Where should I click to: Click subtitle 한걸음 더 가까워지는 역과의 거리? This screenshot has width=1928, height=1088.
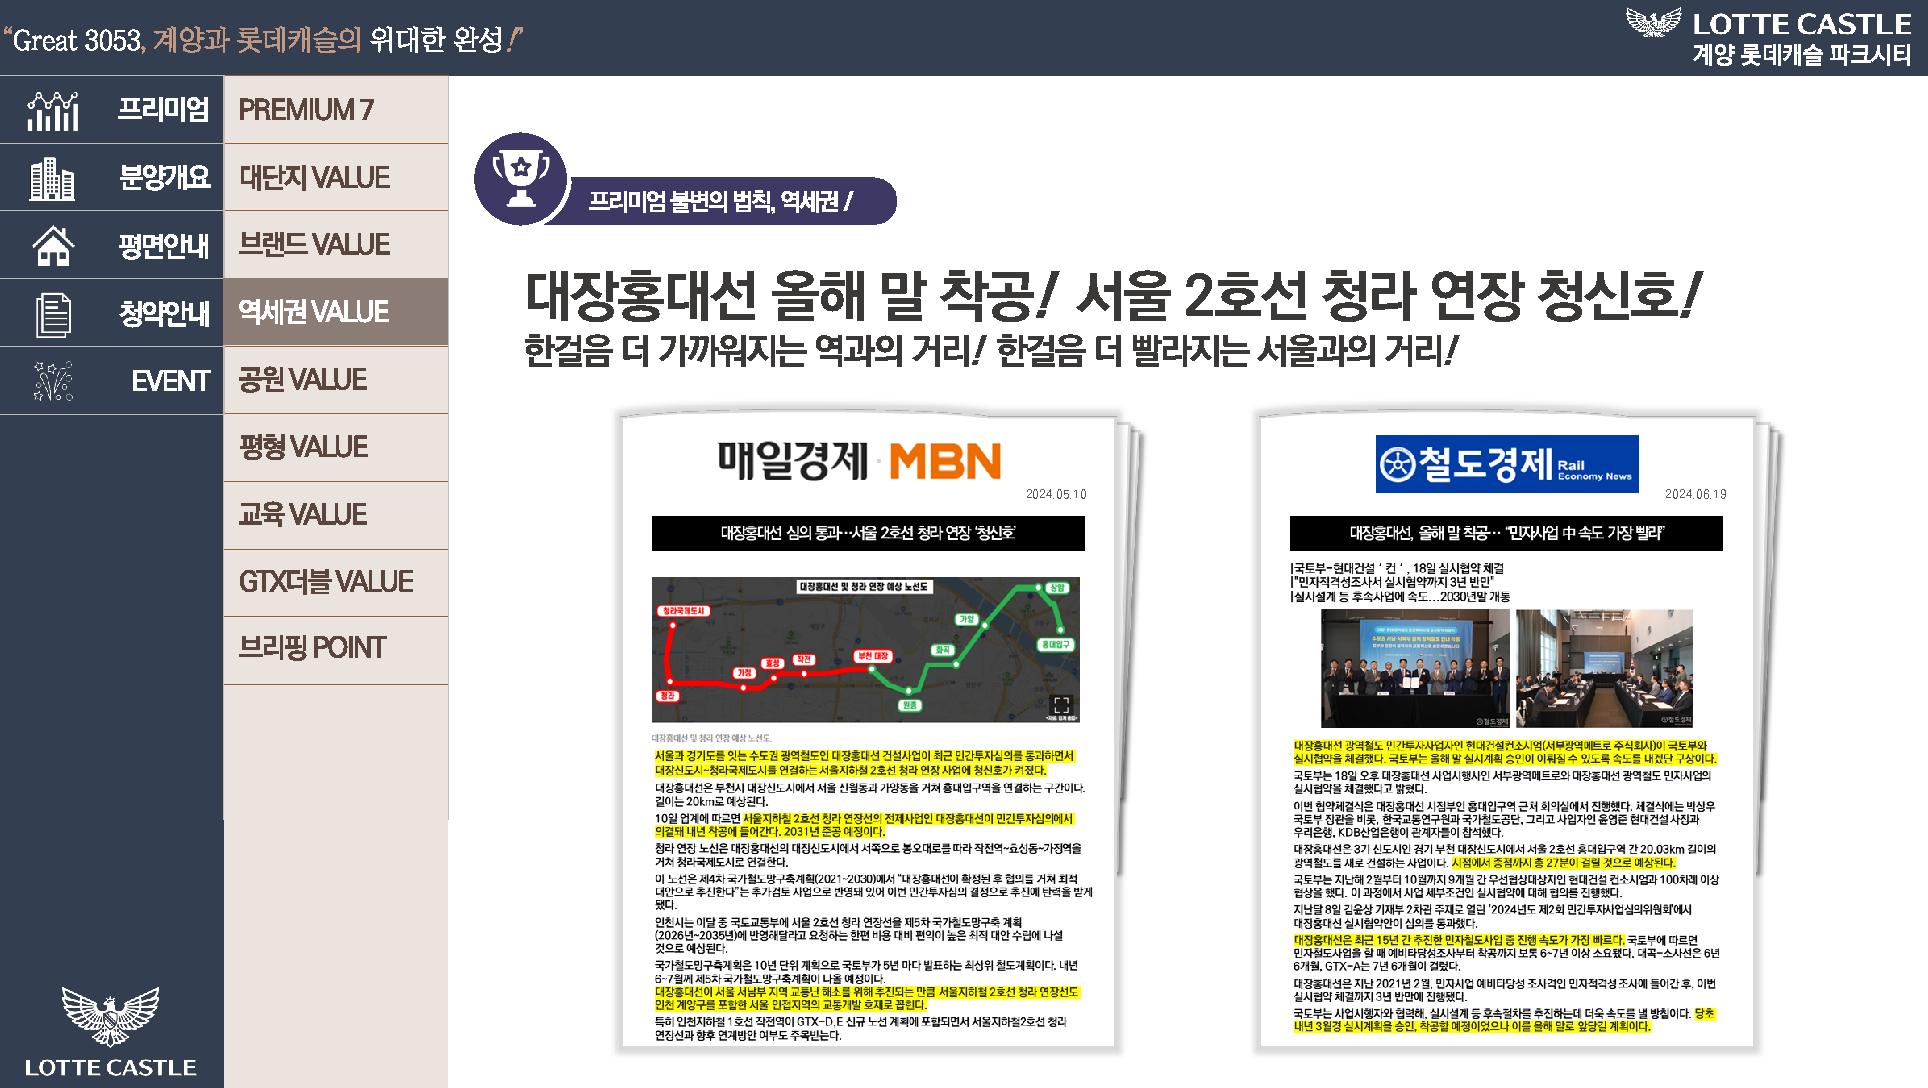[756, 352]
